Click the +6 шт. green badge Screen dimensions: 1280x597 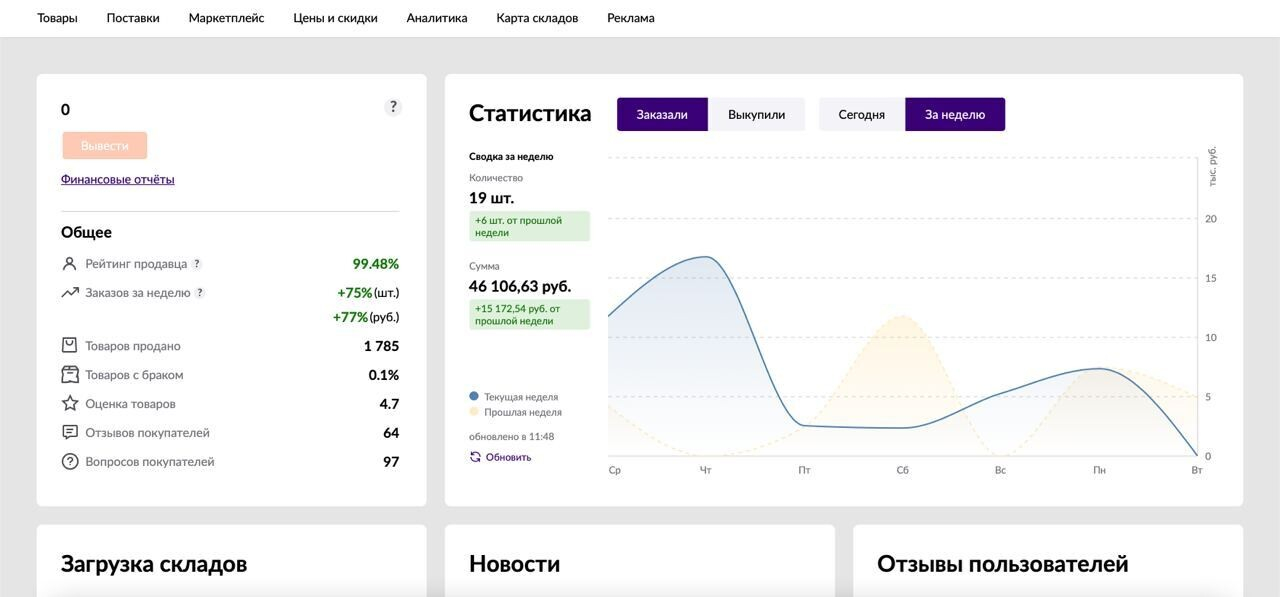tap(530, 226)
